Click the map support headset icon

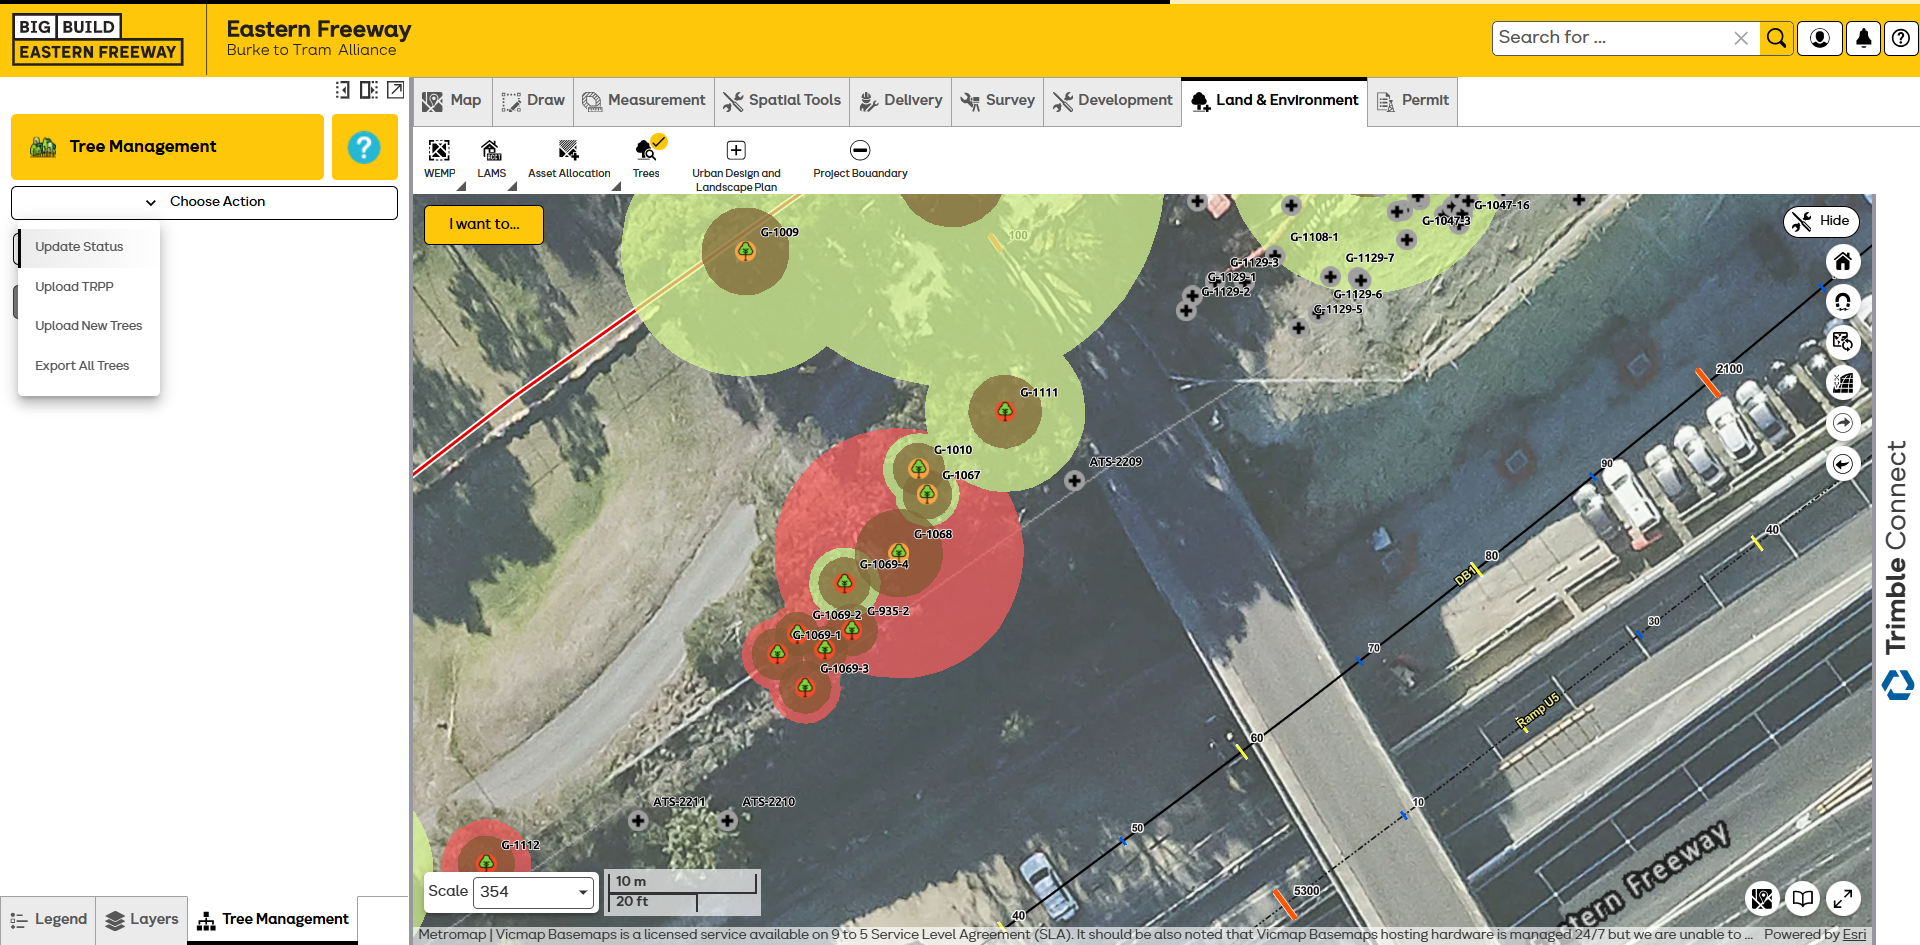(1843, 302)
